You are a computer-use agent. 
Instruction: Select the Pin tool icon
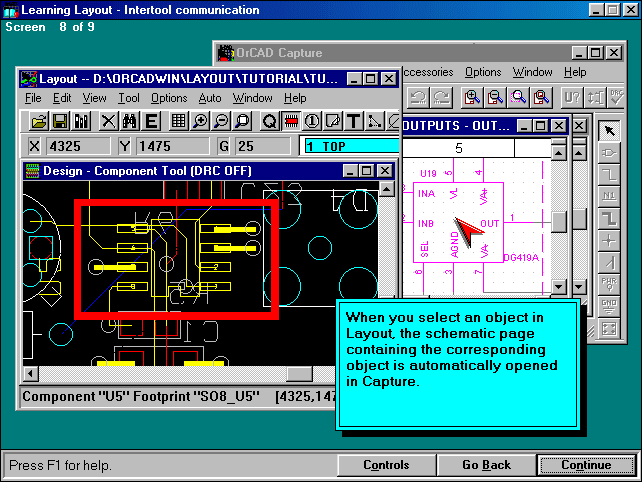[x=312, y=121]
